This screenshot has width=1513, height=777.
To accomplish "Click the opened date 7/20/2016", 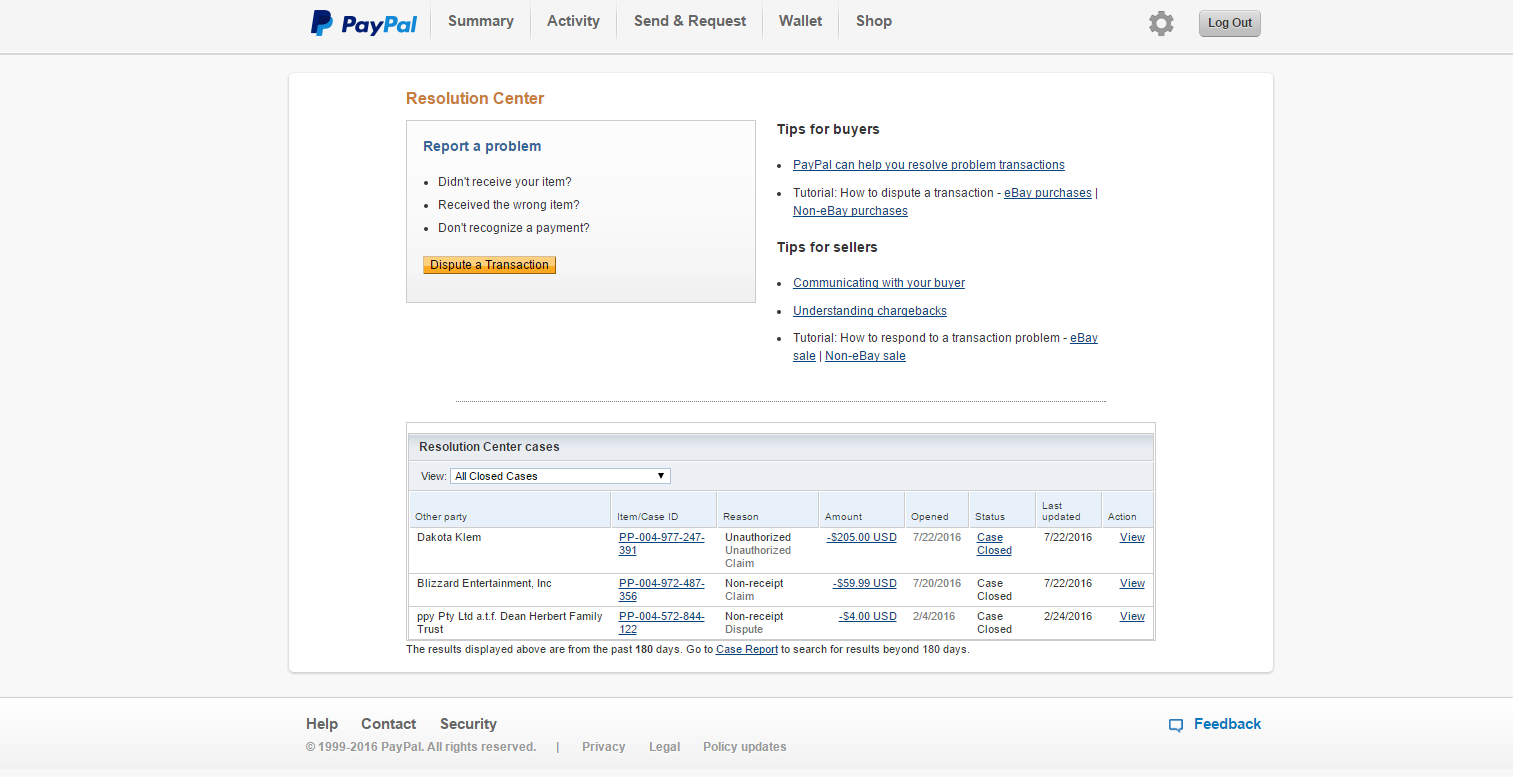I will (937, 584).
